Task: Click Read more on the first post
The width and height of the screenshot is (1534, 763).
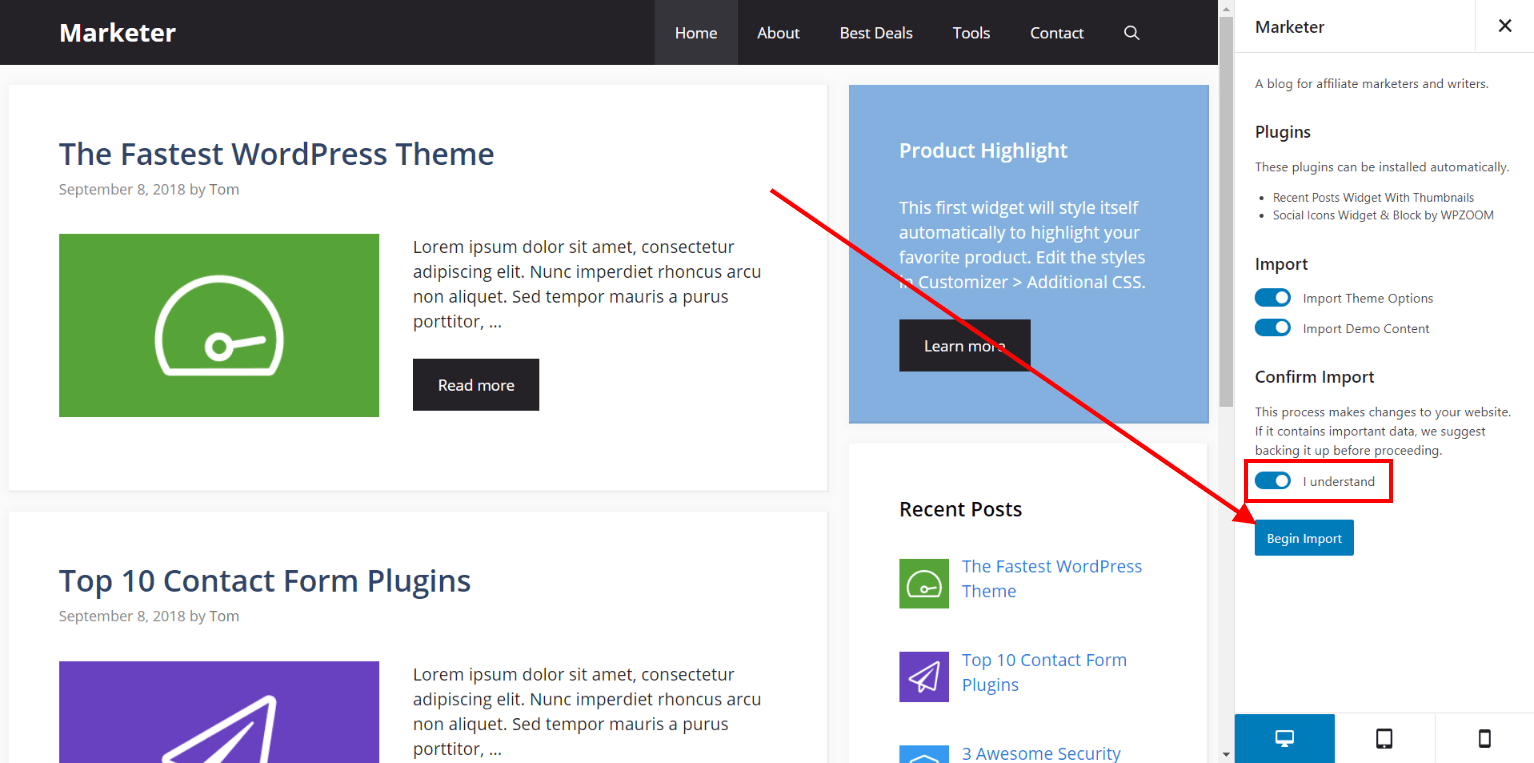Action: [476, 384]
